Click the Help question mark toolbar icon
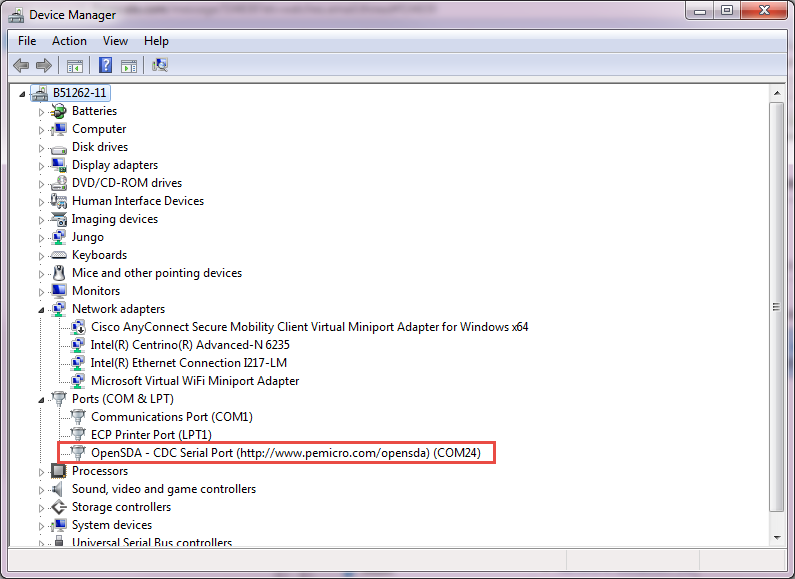The height and width of the screenshot is (579, 795). point(105,65)
